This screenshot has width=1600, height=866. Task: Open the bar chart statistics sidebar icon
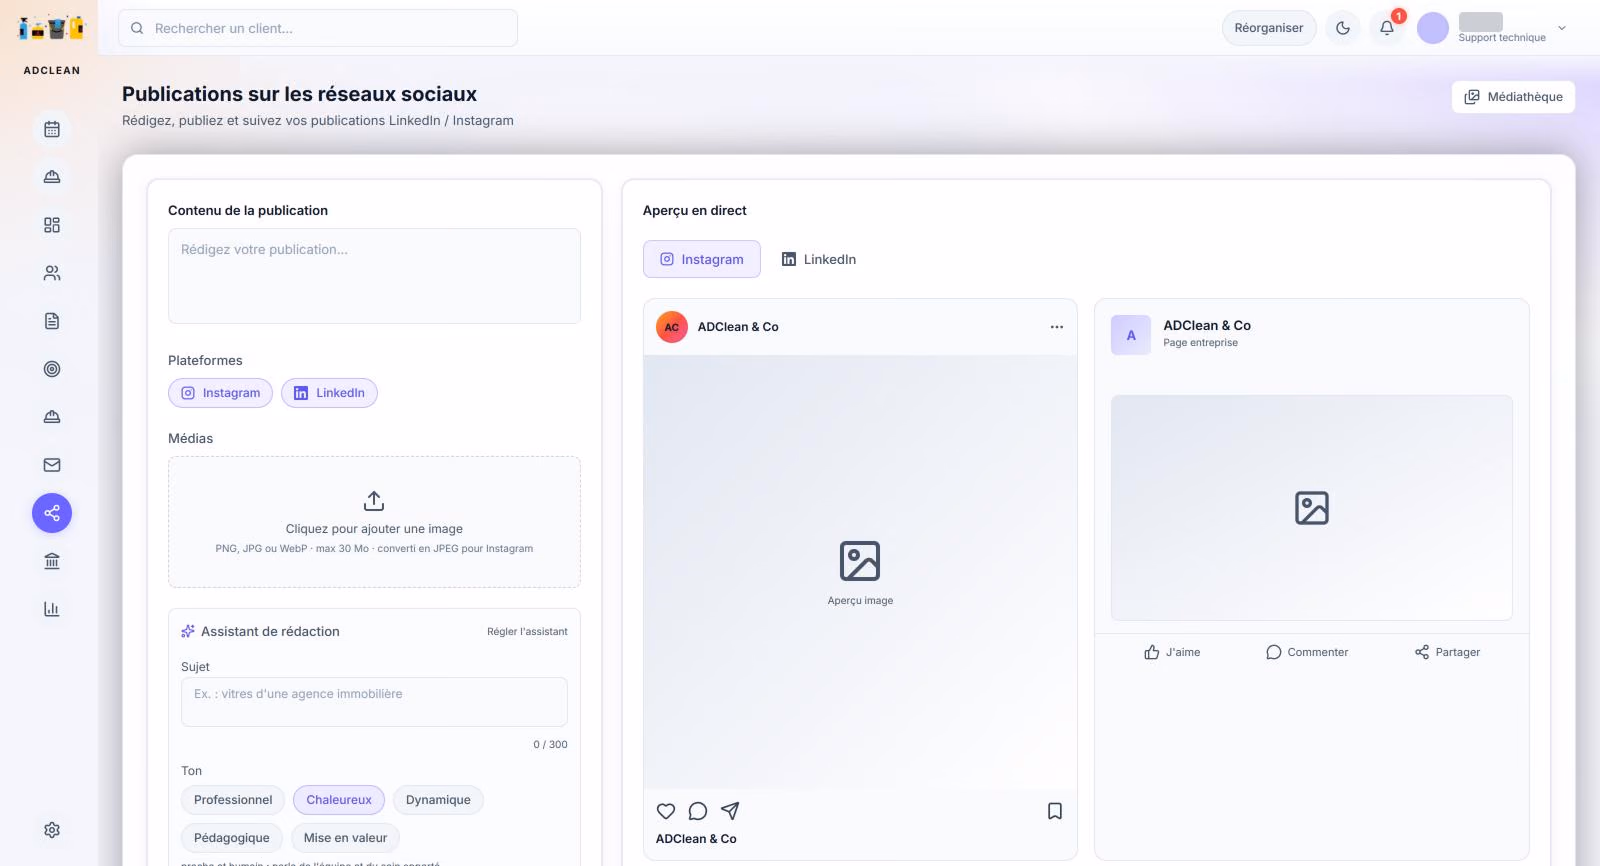pos(52,609)
